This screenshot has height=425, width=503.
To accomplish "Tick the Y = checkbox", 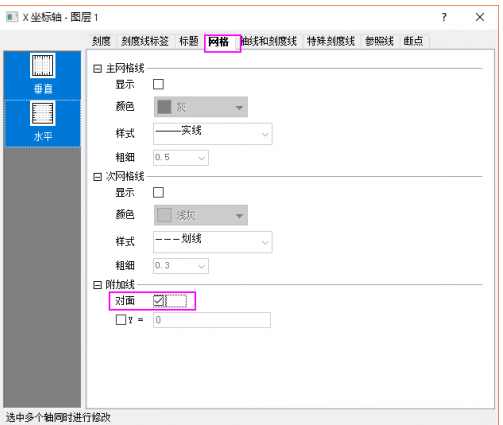I will tap(121, 320).
